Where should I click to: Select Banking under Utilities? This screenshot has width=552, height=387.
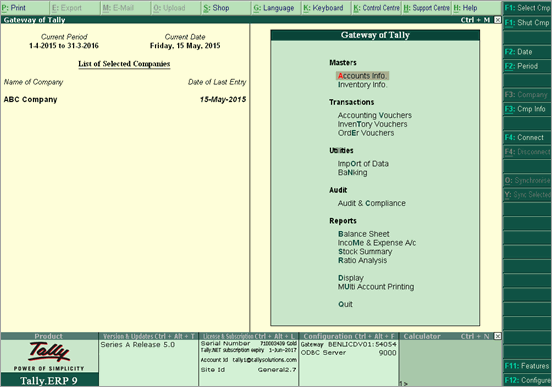(x=352, y=173)
